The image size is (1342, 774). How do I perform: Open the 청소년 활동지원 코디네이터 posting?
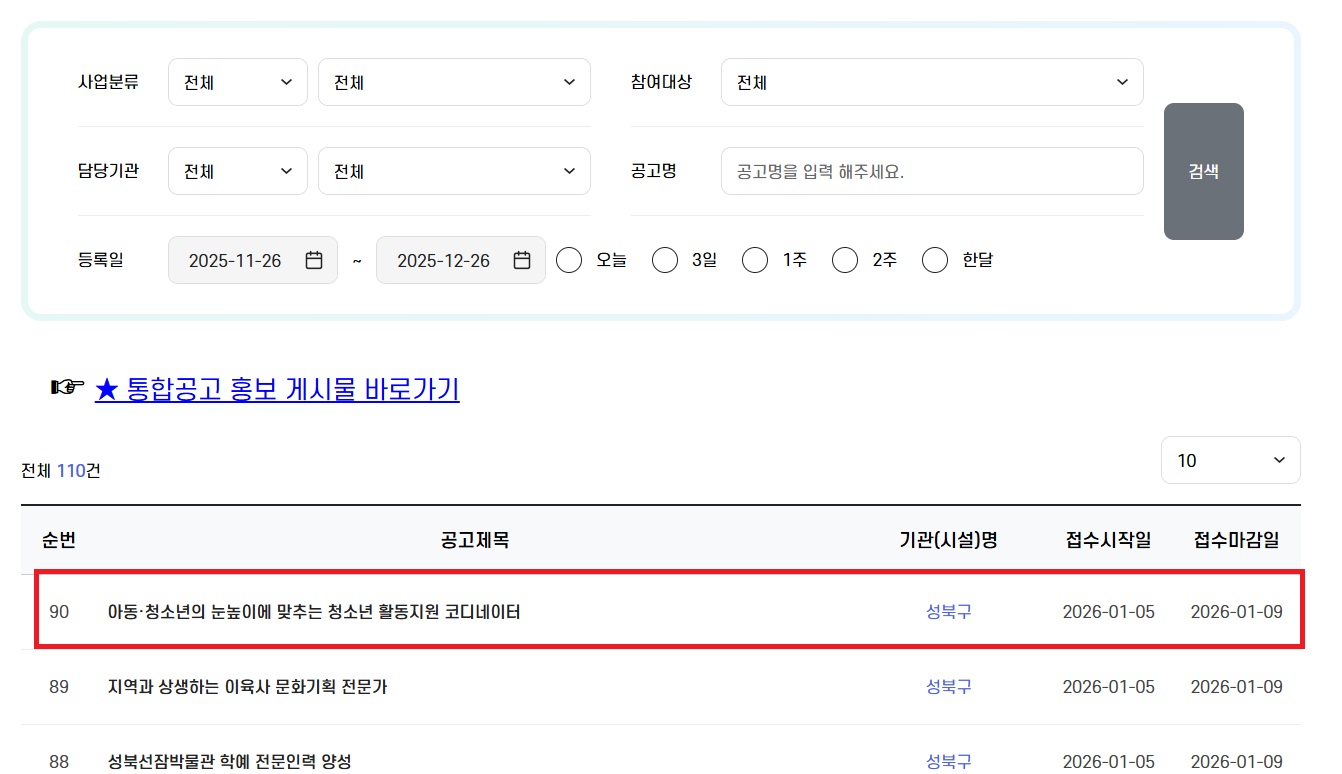314,612
